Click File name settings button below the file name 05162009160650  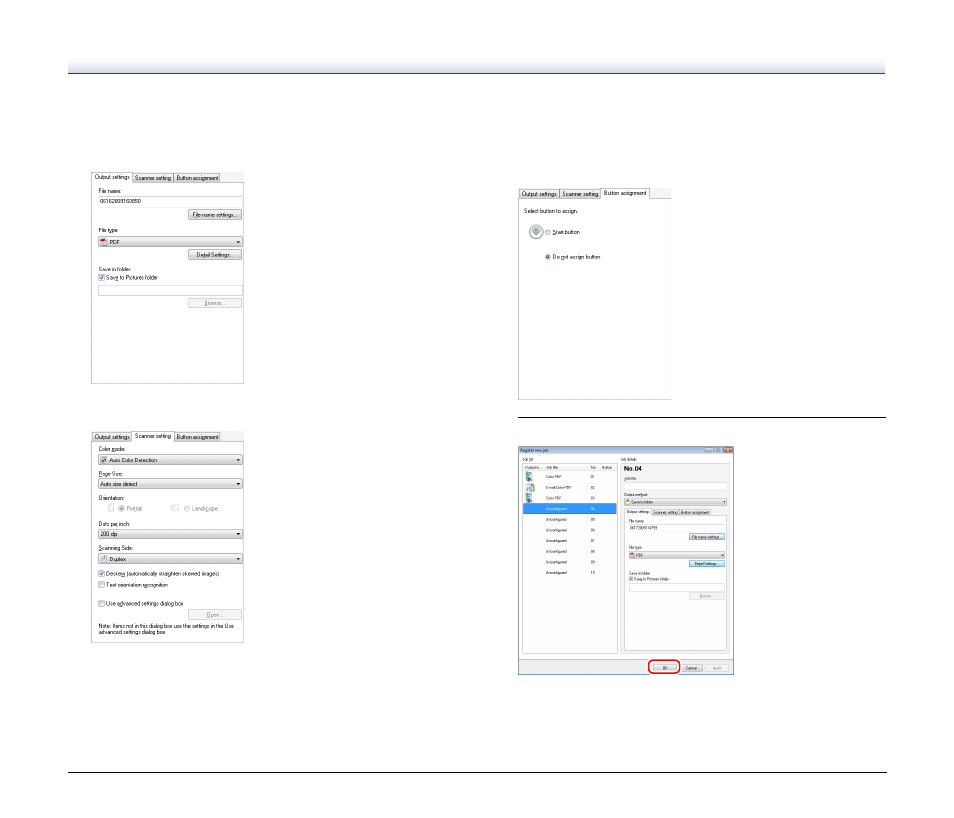pos(215,215)
